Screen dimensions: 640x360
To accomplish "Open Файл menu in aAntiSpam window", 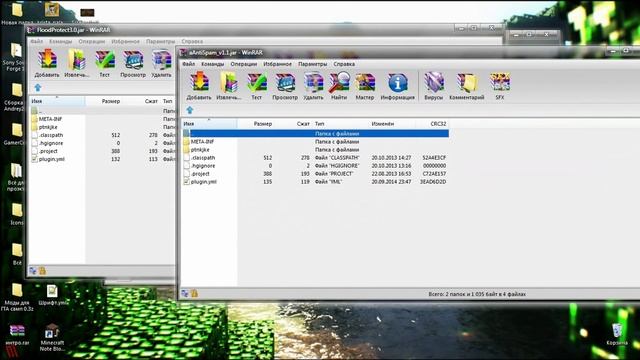I will tap(189, 64).
